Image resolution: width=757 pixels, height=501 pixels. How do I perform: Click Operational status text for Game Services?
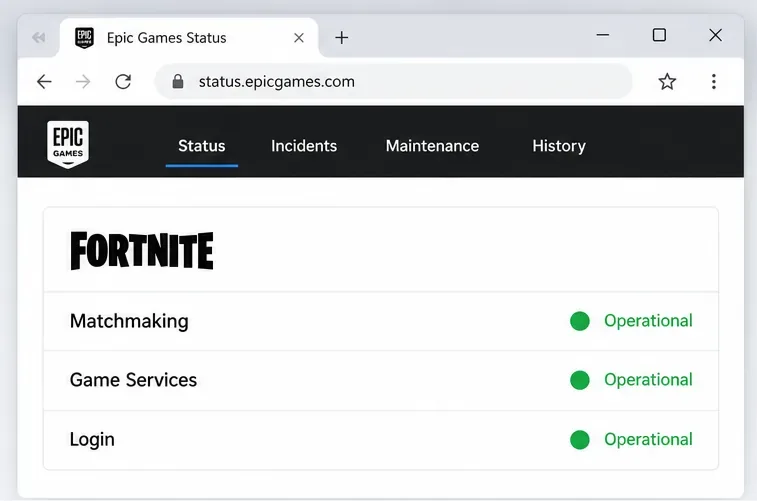[x=648, y=380]
